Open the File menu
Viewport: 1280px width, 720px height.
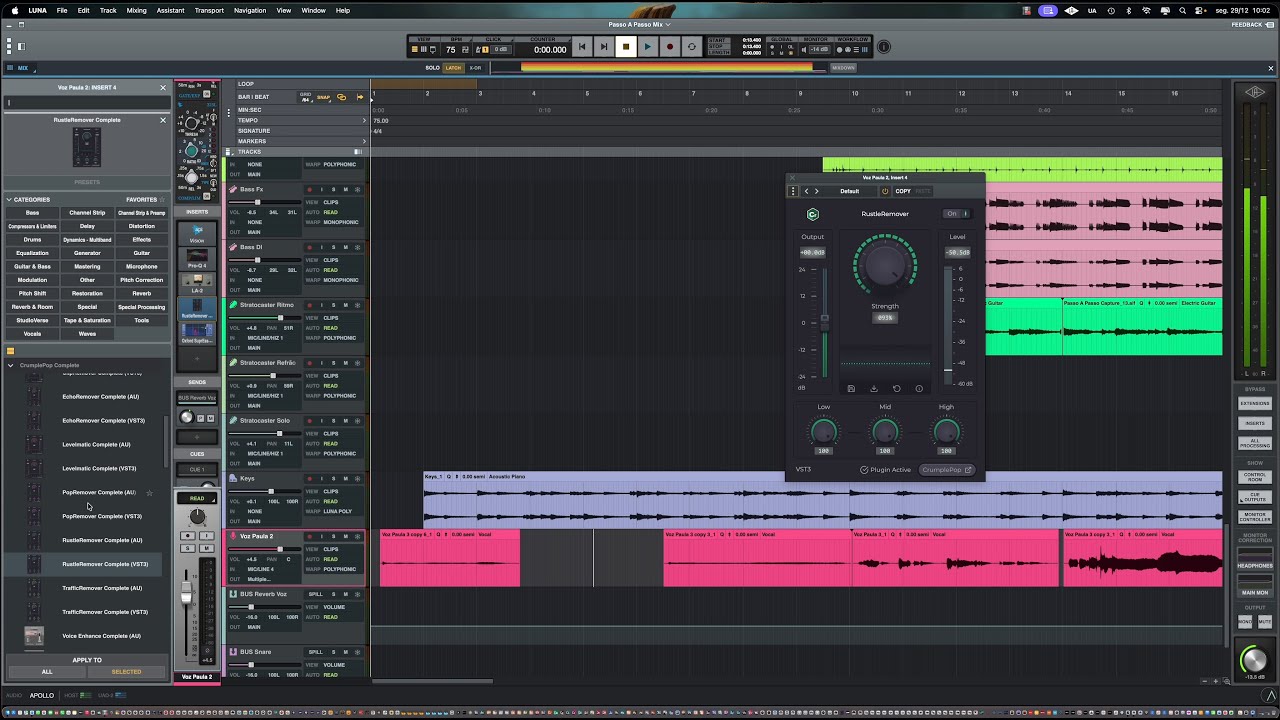click(62, 10)
